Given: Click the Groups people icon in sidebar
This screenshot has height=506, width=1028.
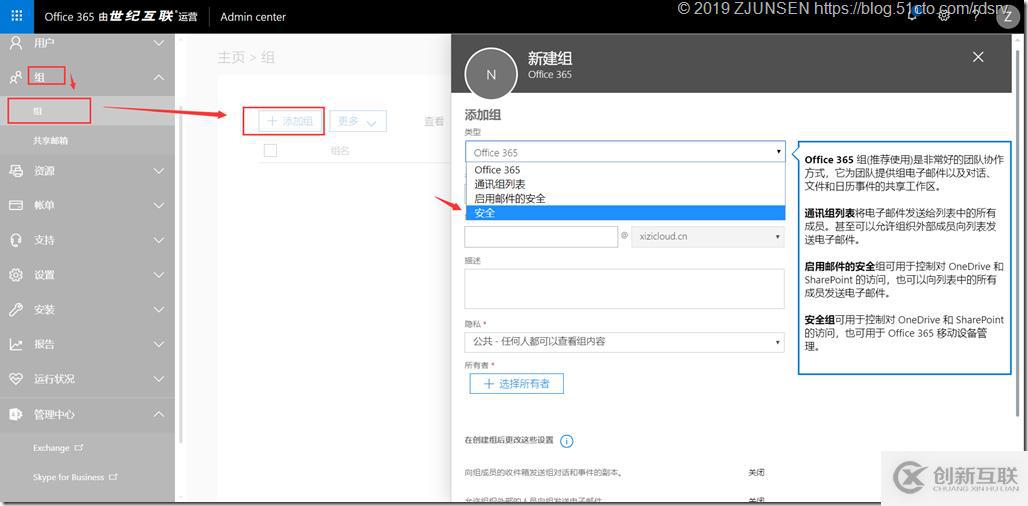Looking at the screenshot, I should click(x=16, y=78).
